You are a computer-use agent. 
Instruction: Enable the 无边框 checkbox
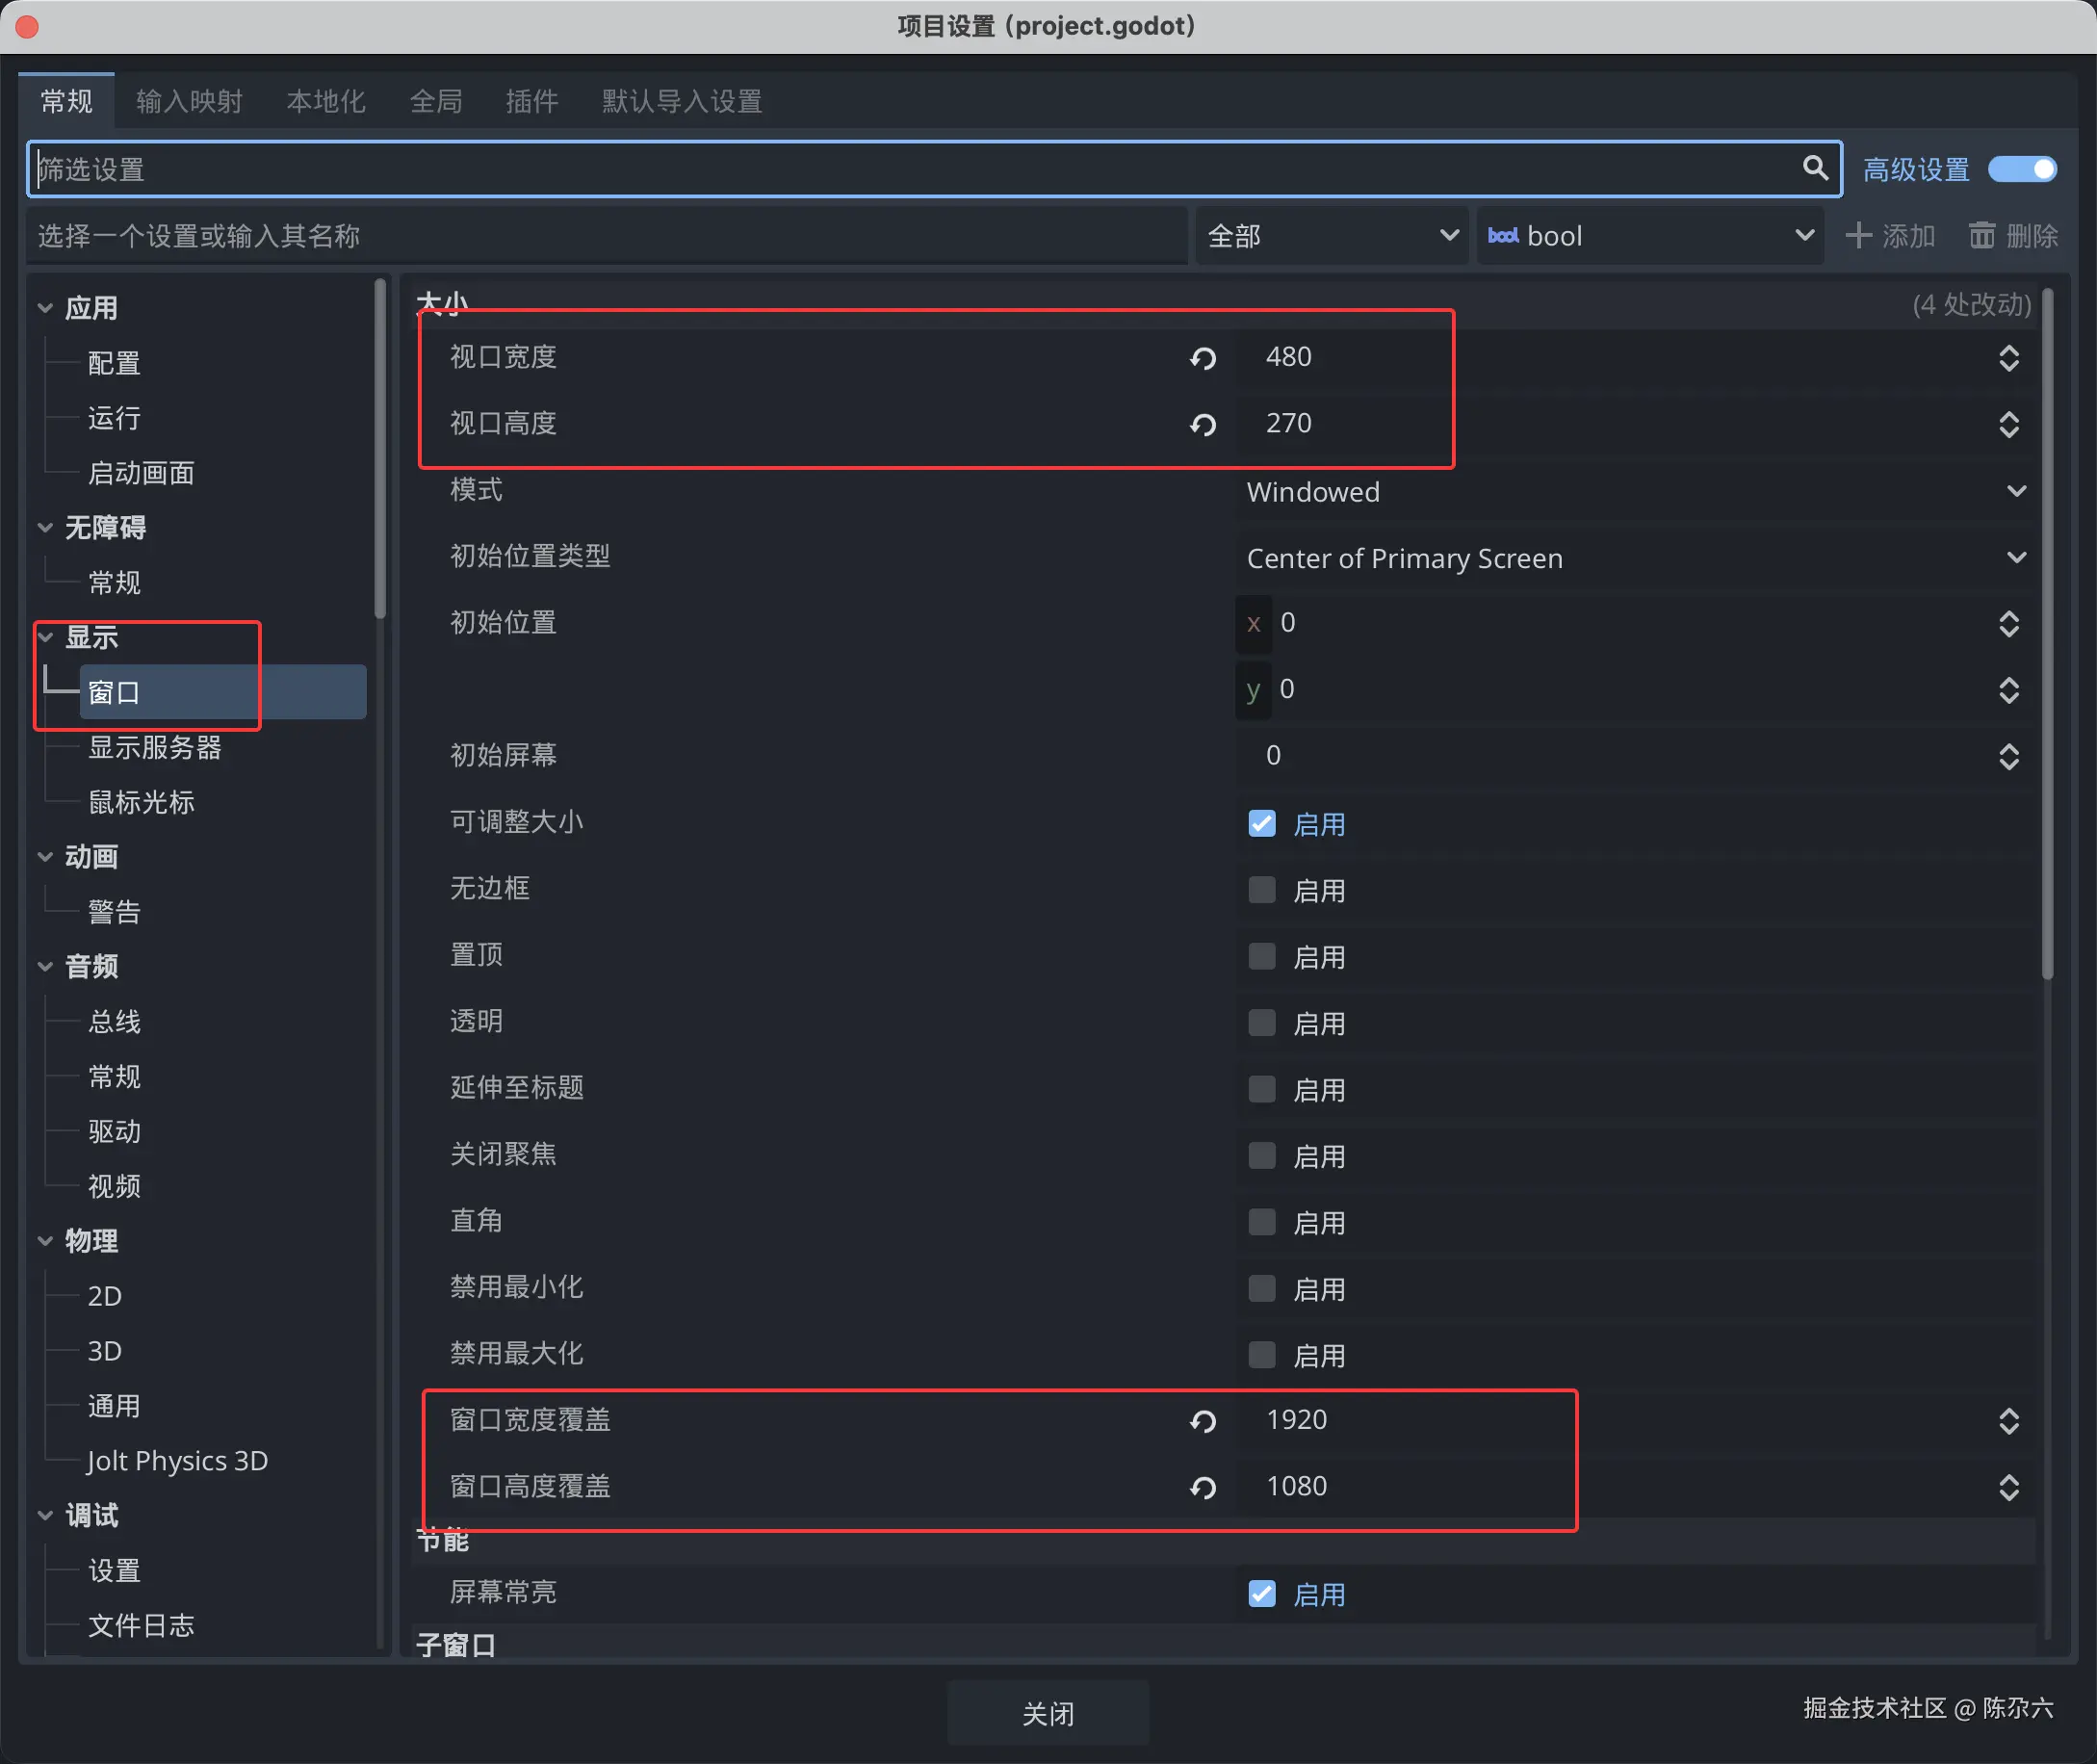pyautogui.click(x=1262, y=890)
